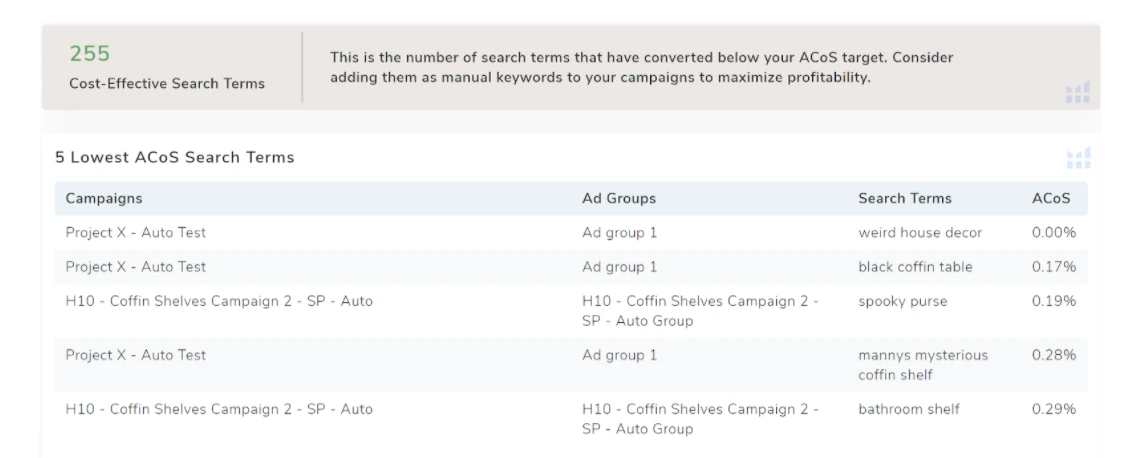
Task: Select the 'weird house decor' search term
Action: pyautogui.click(x=919, y=233)
